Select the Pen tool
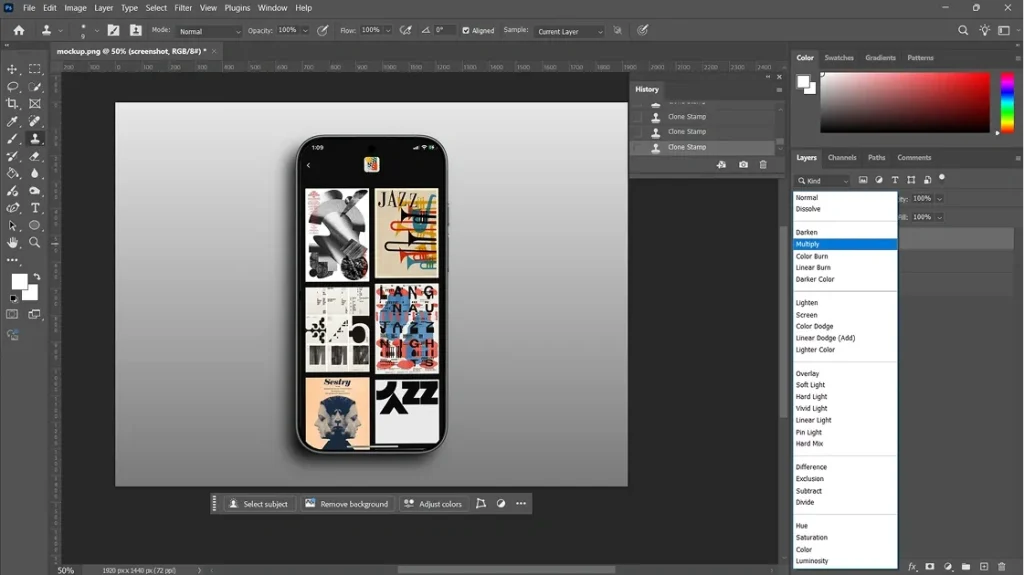This screenshot has height=575, width=1024. pos(12,208)
